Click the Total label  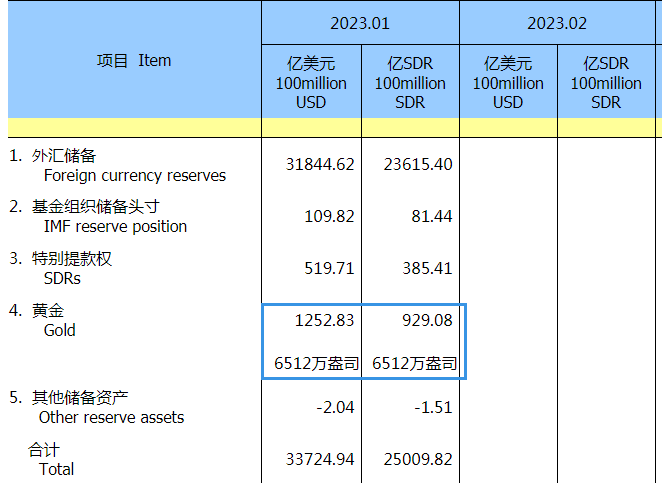point(56,469)
